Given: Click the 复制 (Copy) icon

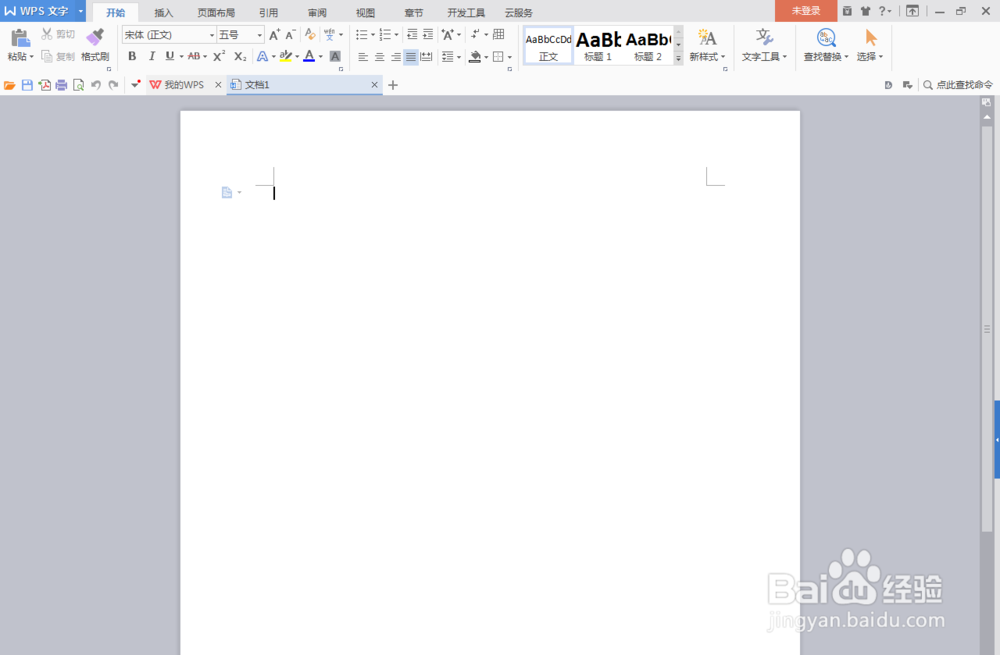Looking at the screenshot, I should (47, 56).
